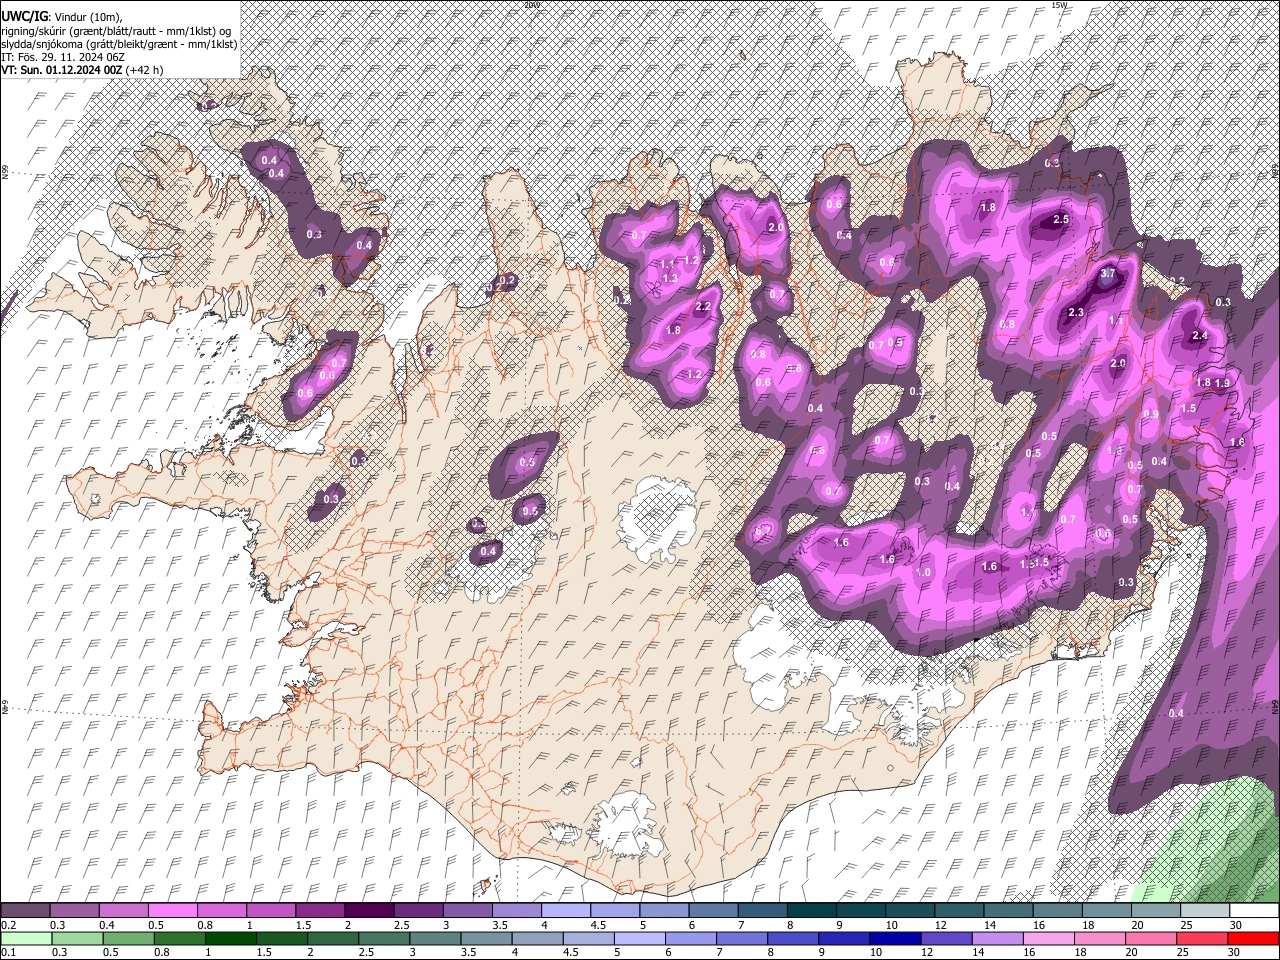Click the 20W longitude label
This screenshot has height=960, width=1280.
[x=531, y=5]
